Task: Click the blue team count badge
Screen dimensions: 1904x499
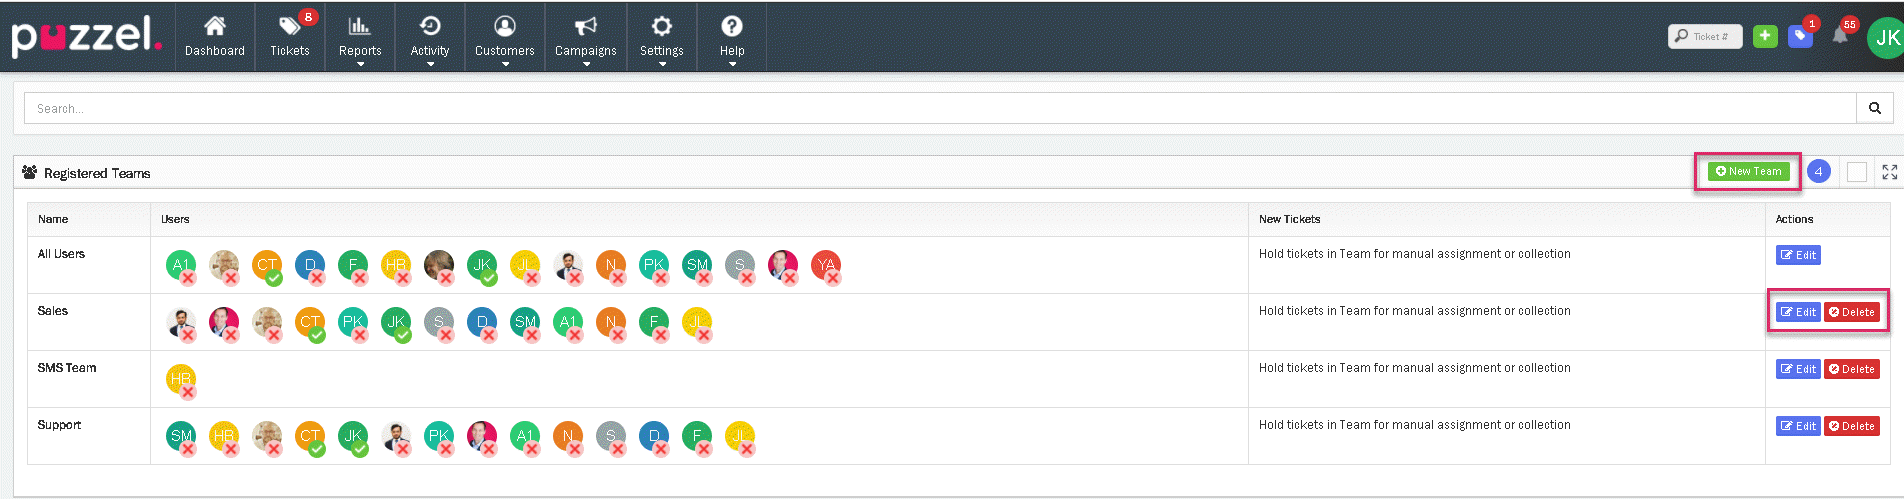Action: (x=1819, y=172)
